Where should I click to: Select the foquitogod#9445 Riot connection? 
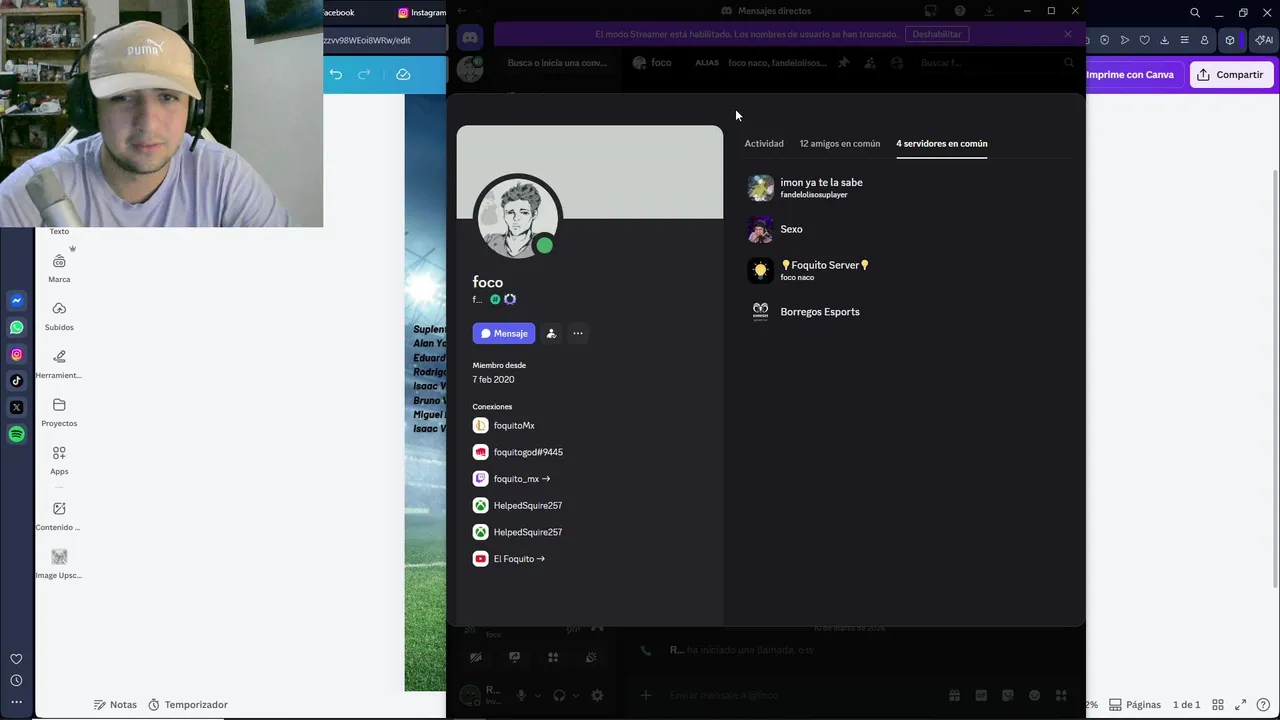click(518, 452)
